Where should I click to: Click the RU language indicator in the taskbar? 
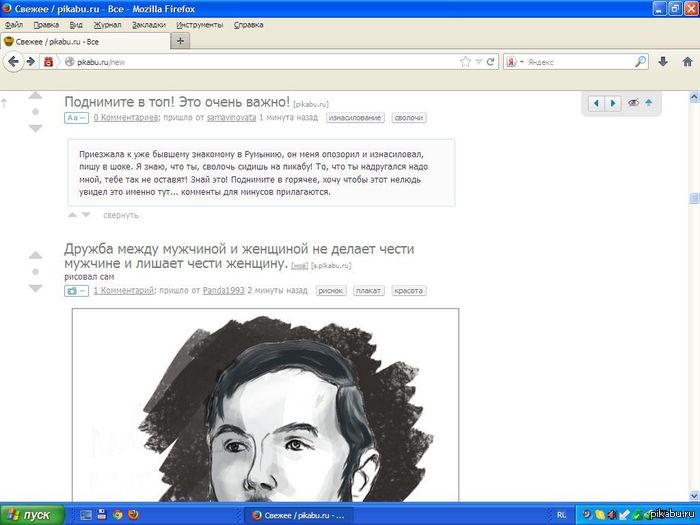point(562,515)
